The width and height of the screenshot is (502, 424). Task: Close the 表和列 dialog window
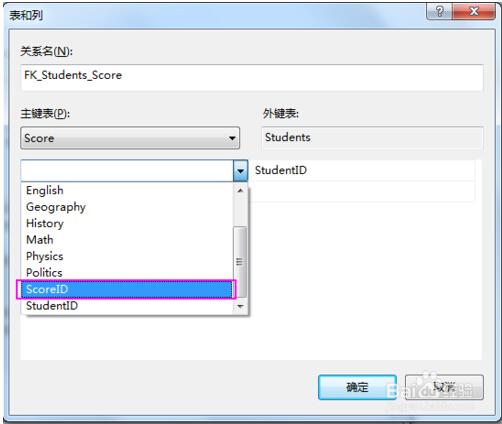click(x=474, y=12)
